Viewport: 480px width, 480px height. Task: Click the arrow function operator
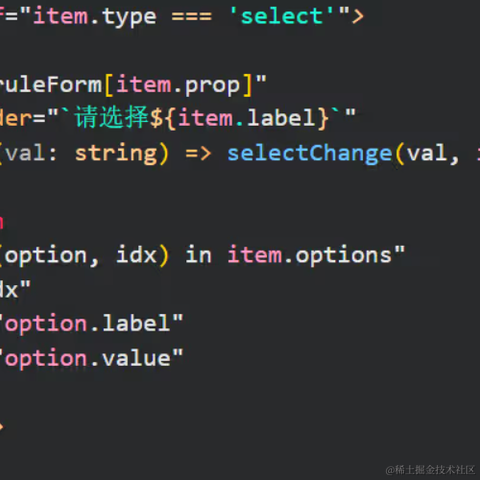[198, 154]
